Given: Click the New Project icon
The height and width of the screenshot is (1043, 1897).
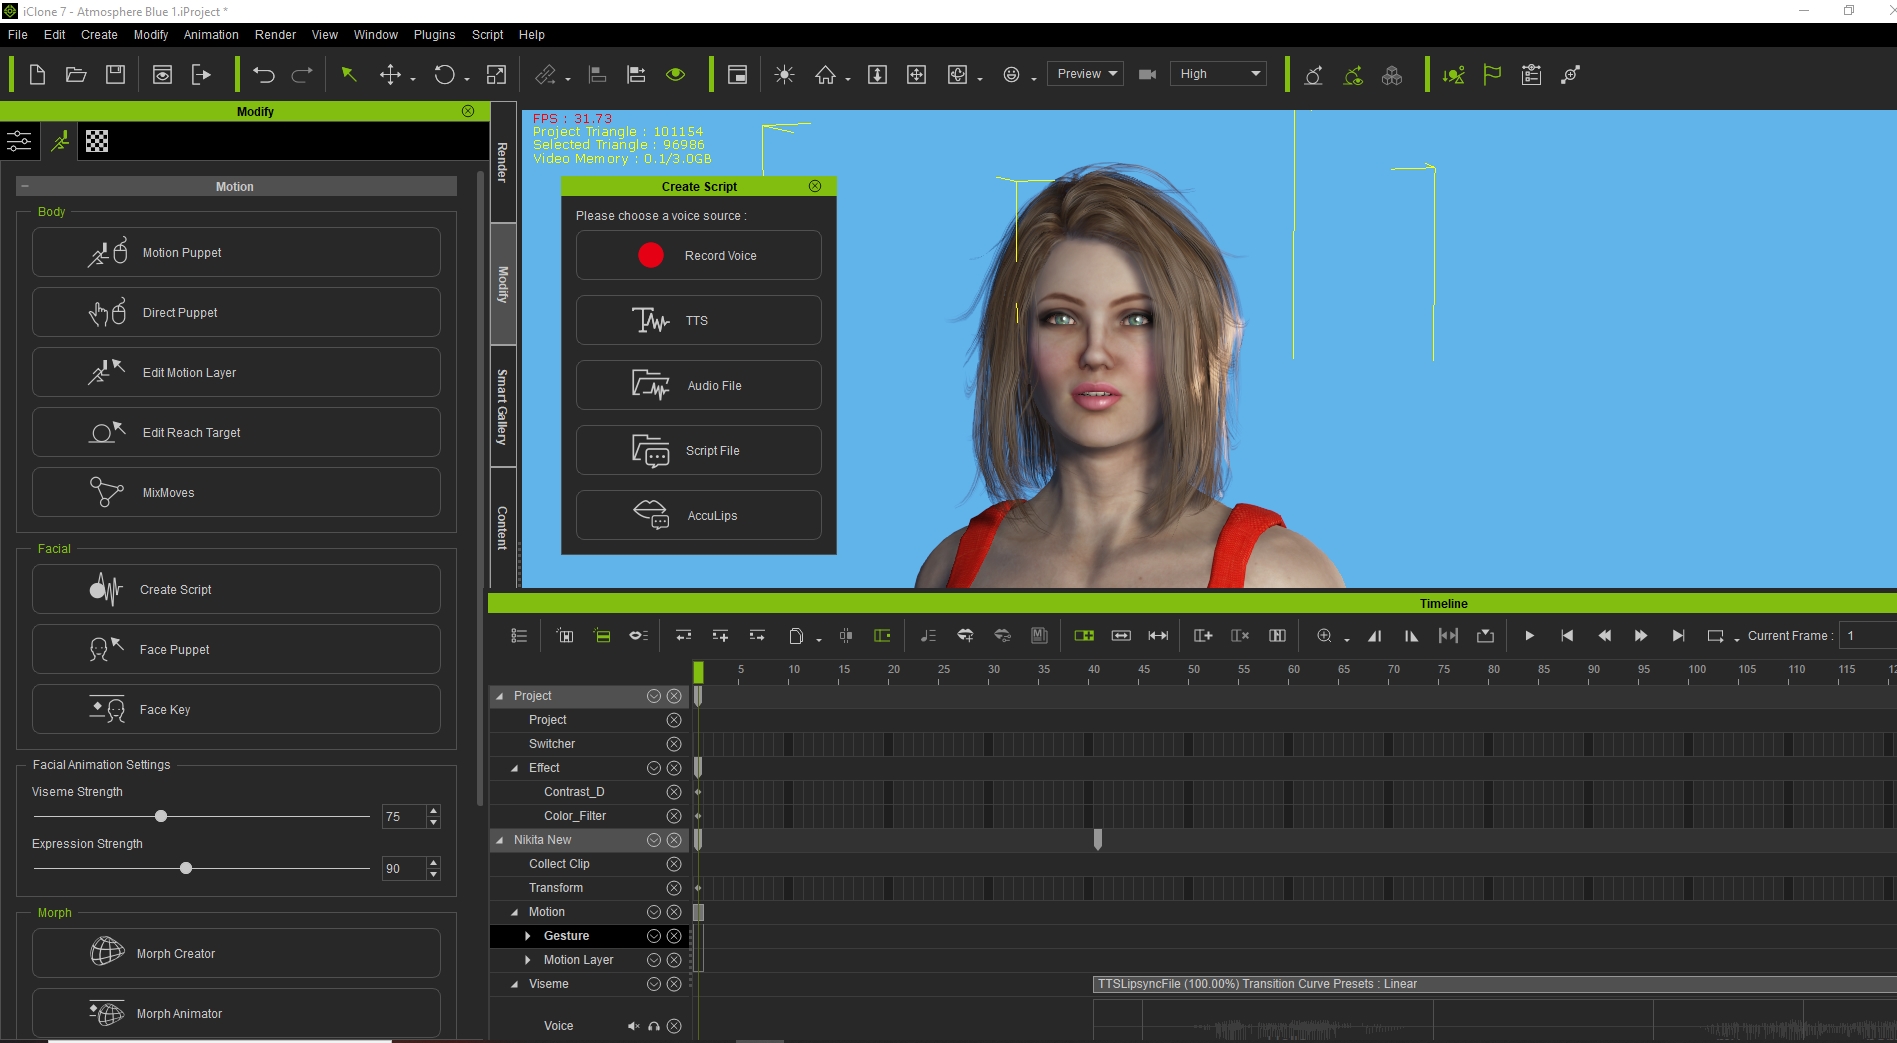Looking at the screenshot, I should point(37,74).
